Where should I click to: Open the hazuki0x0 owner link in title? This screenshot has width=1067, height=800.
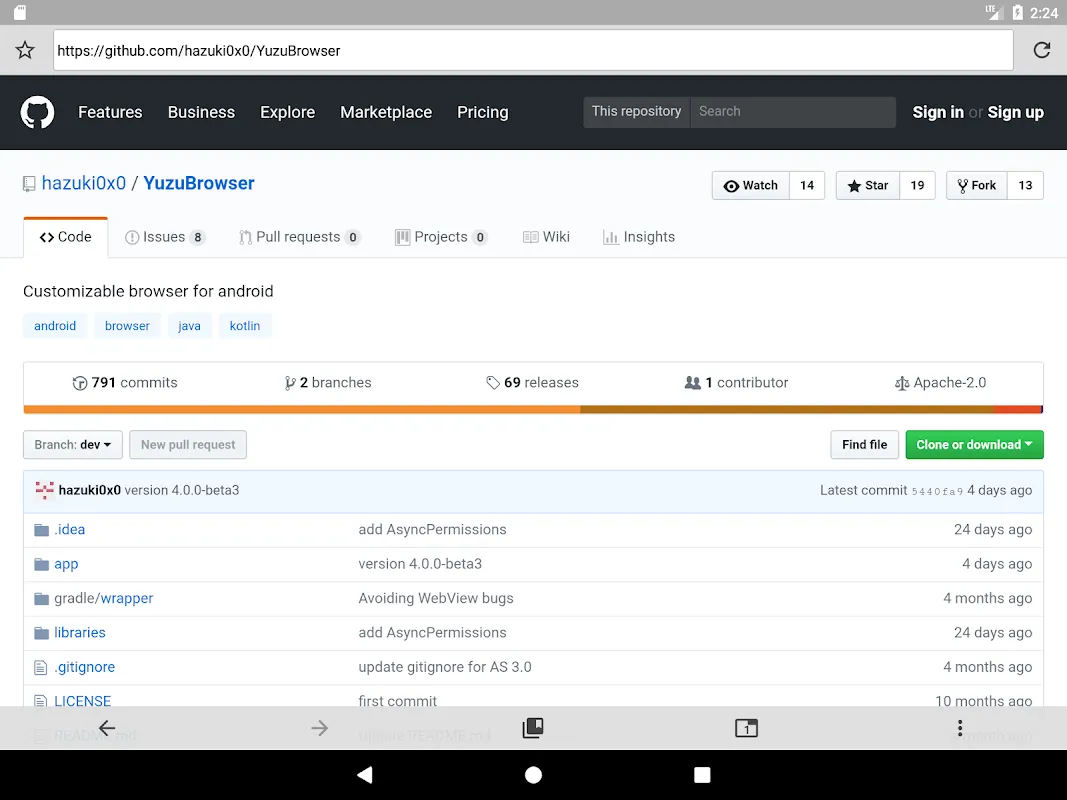(x=84, y=184)
